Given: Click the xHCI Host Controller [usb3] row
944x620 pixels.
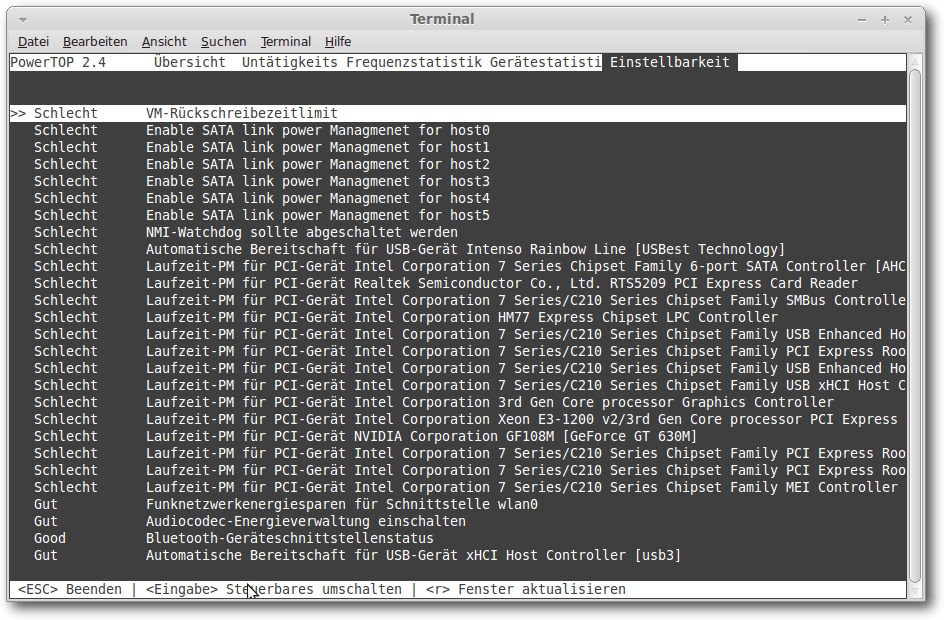Looking at the screenshot, I should [458, 555].
